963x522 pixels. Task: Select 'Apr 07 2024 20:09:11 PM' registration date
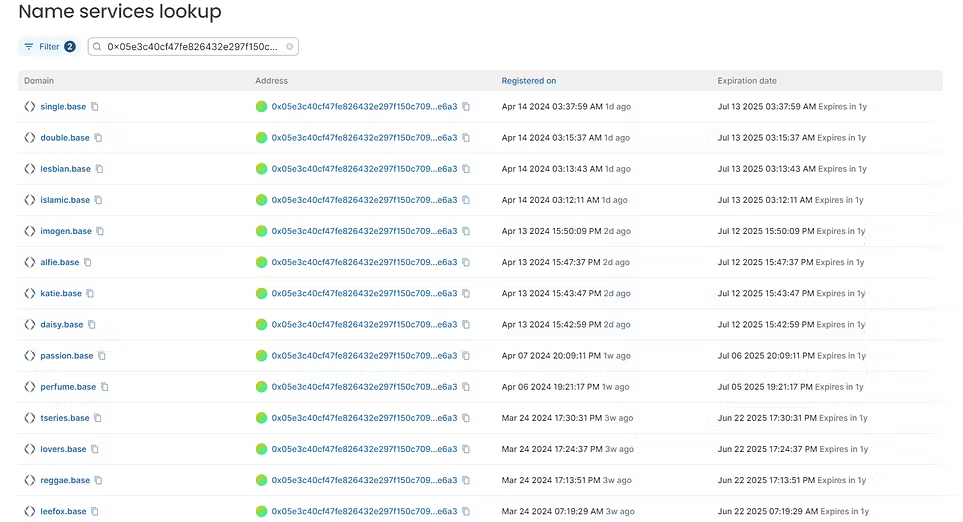tap(551, 356)
